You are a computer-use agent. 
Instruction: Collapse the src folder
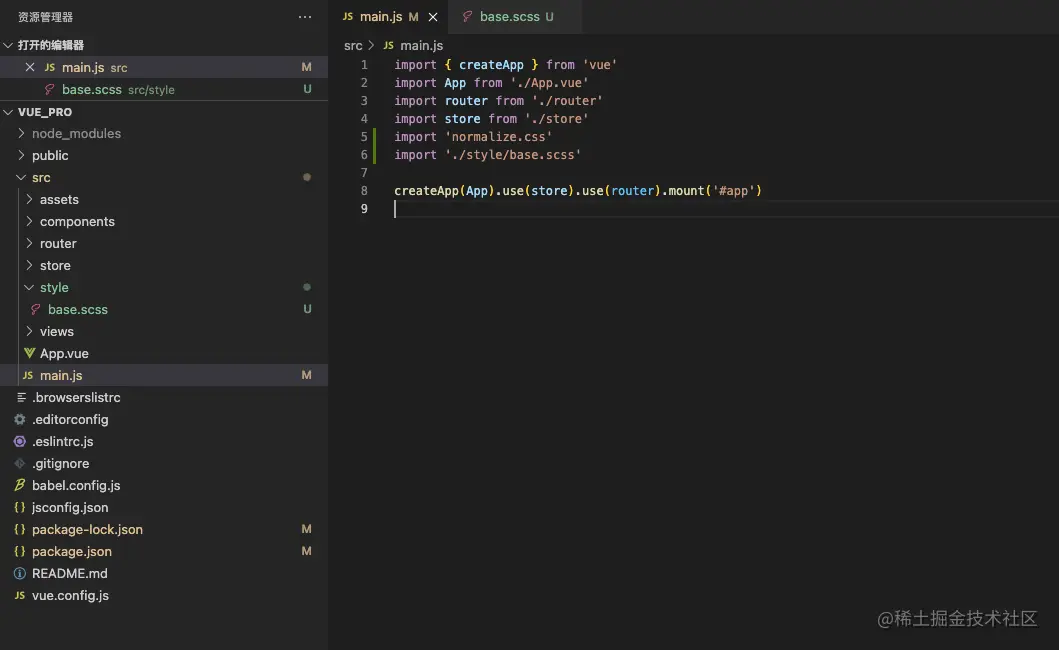coord(21,177)
